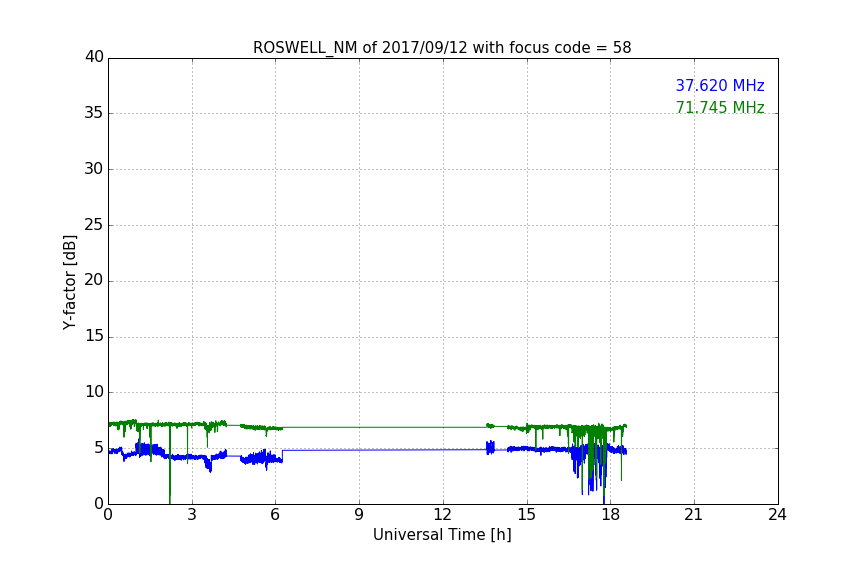Viewport: 864px width, 576px height.
Task: Click the x-axis tick label 18
Action: 611,515
